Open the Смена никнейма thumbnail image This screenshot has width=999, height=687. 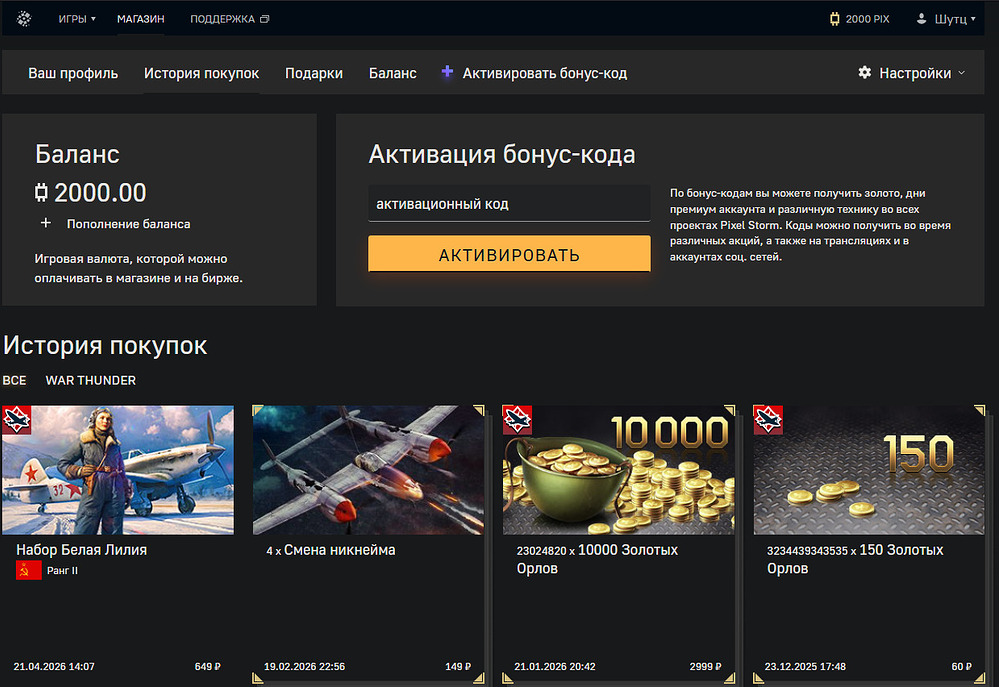coord(368,470)
